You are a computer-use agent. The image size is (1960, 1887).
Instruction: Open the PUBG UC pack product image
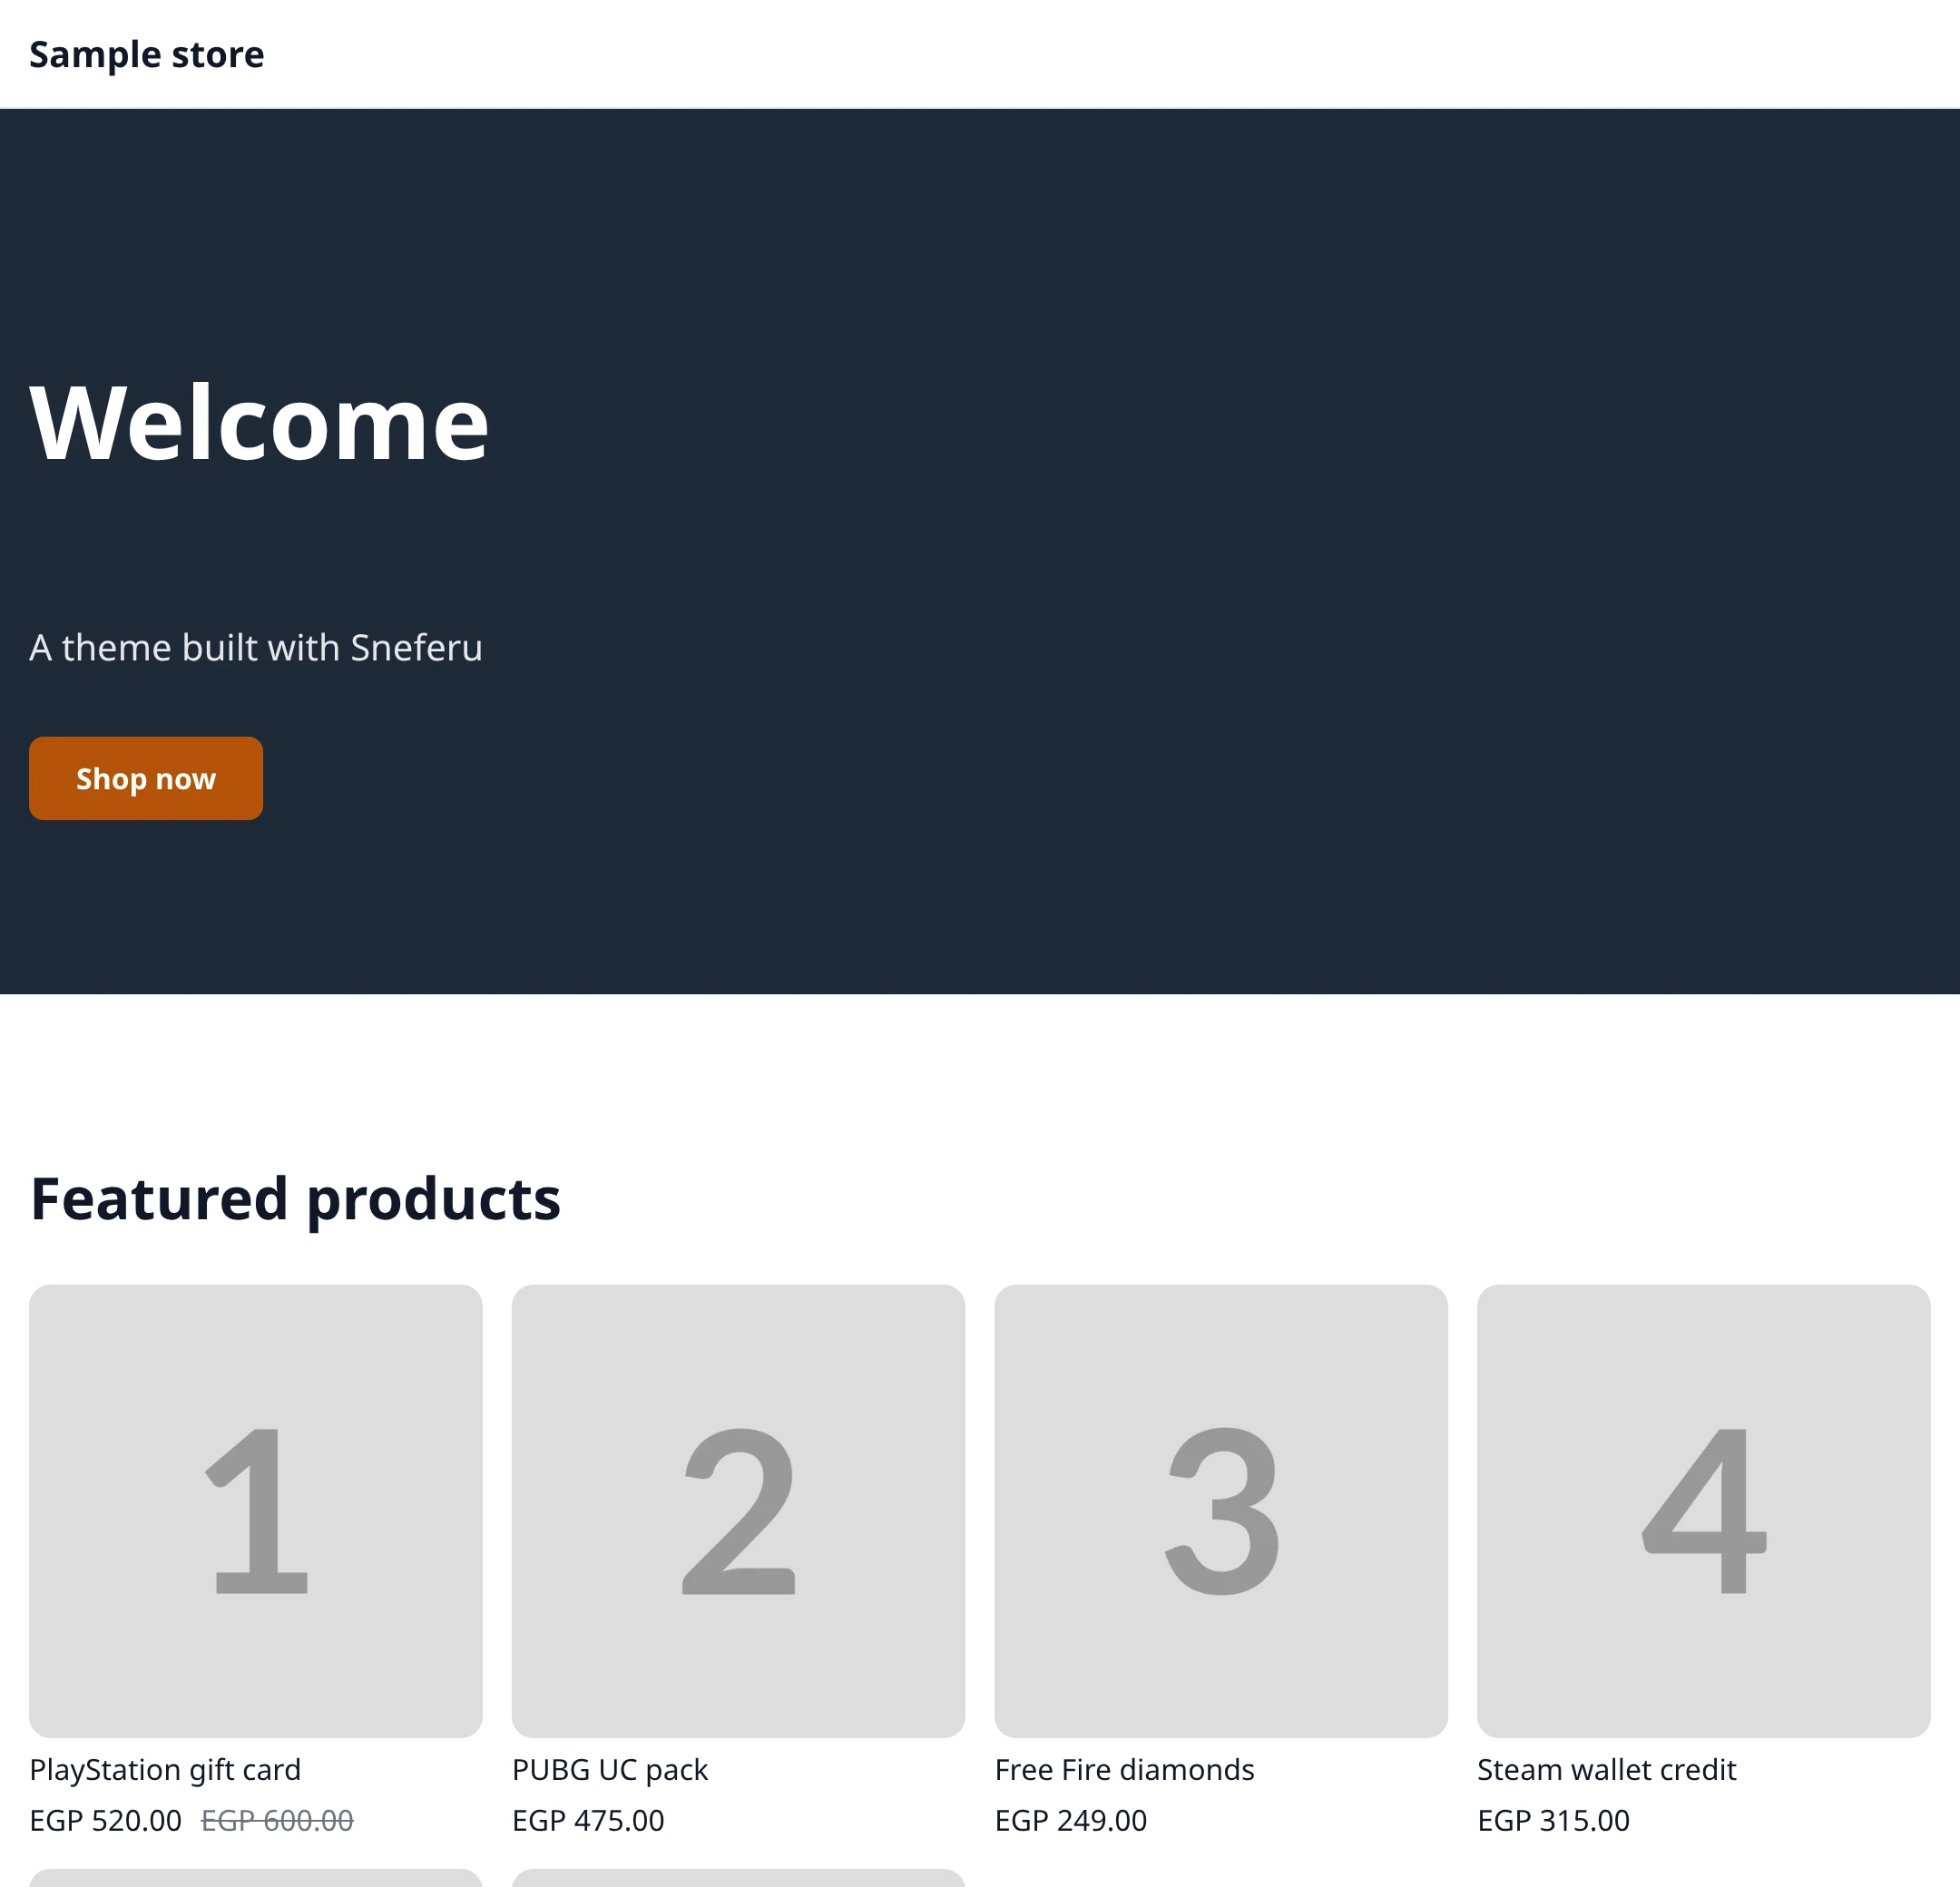(x=738, y=1511)
